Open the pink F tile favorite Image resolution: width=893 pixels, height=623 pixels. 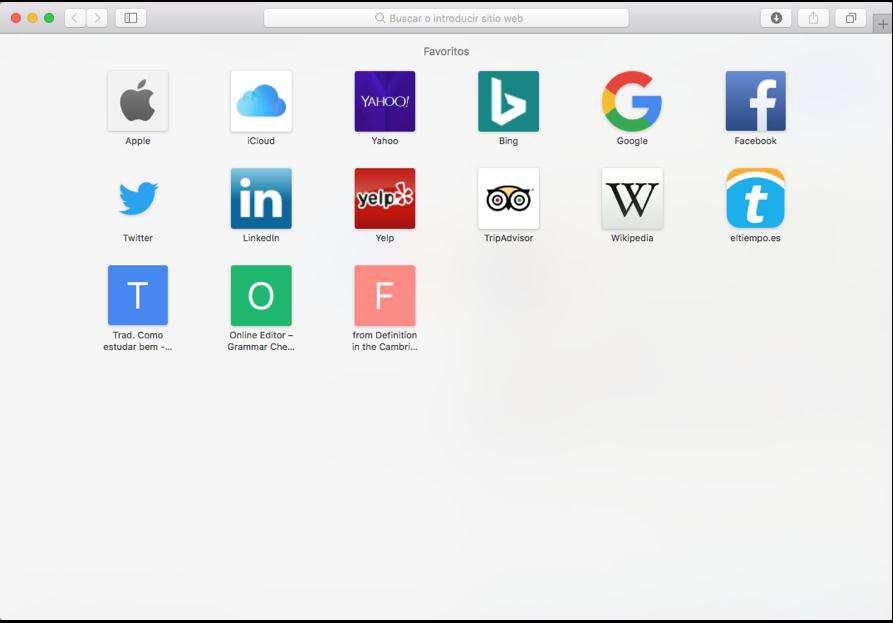[x=385, y=296]
